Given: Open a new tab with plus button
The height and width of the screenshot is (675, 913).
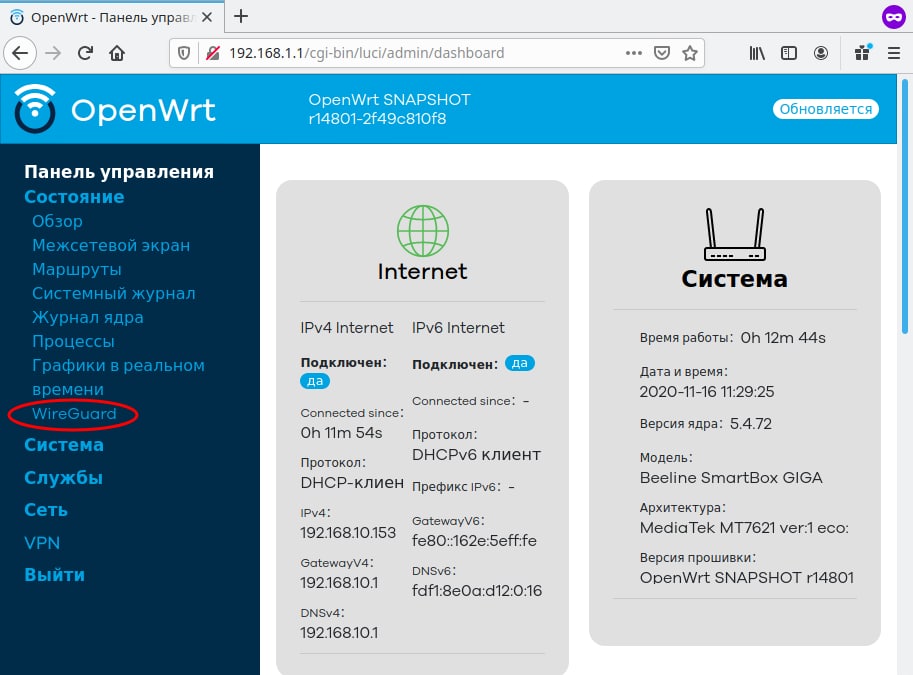Looking at the screenshot, I should [x=240, y=16].
